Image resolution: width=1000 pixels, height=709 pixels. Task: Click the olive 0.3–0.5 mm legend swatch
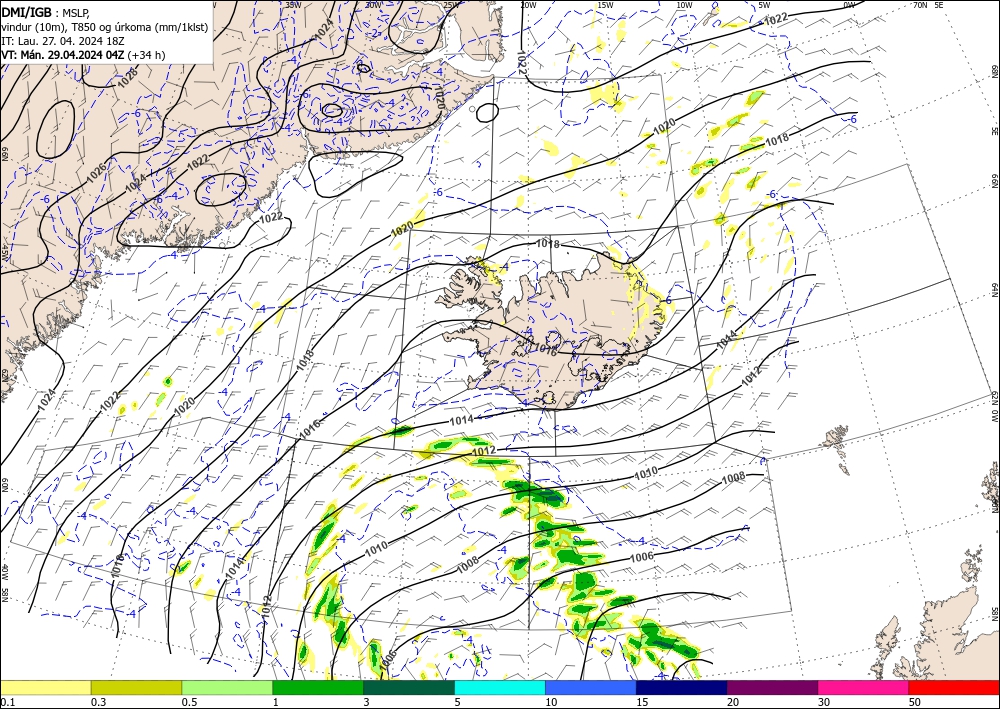tap(136, 687)
